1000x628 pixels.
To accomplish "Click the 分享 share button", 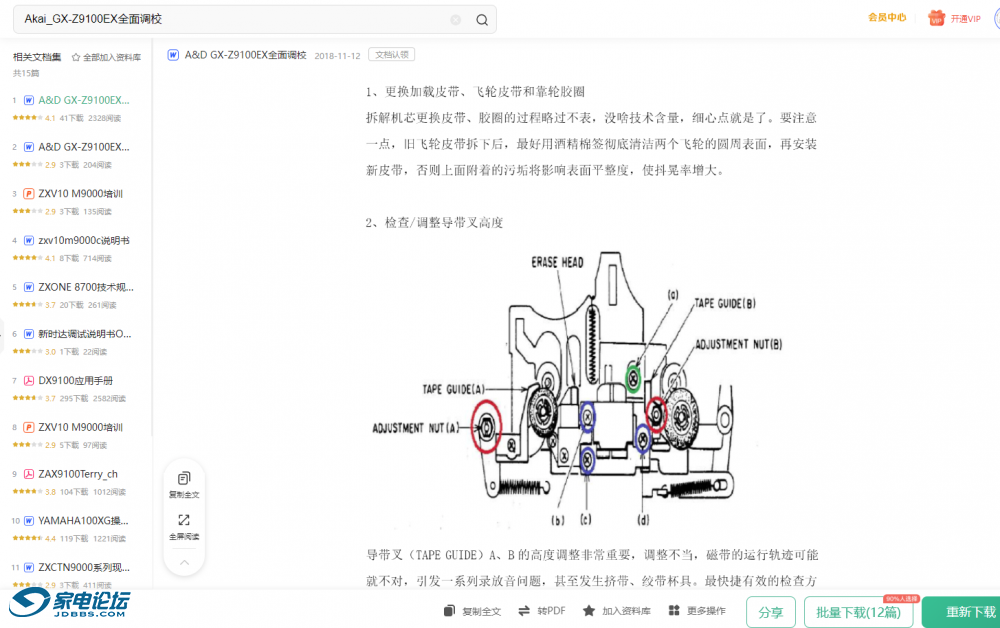I will (x=770, y=612).
